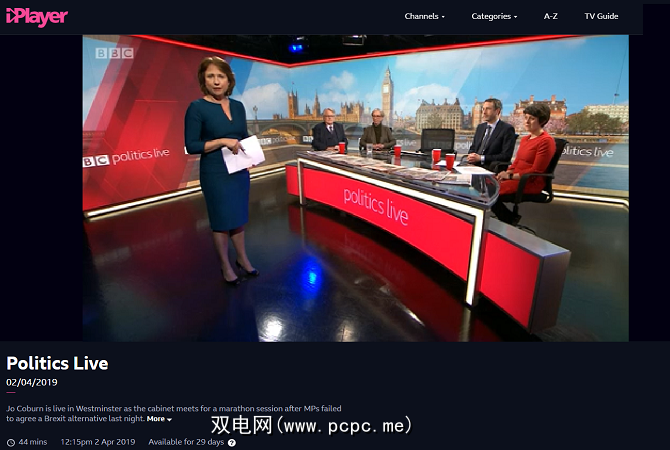Open the Categories dropdown menu

(494, 16)
